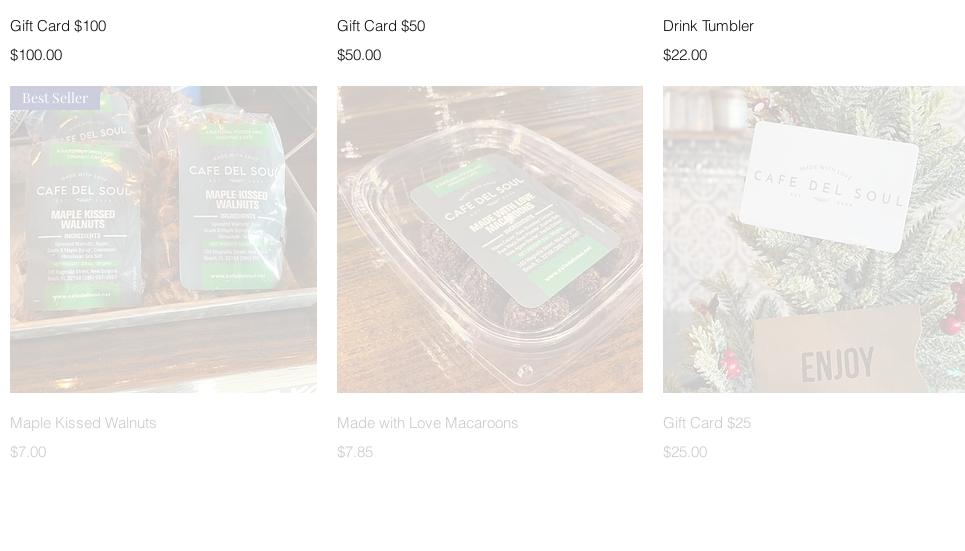Open the Drink Tumbler product title
The height and width of the screenshot is (551, 965).
pyautogui.click(x=708, y=26)
